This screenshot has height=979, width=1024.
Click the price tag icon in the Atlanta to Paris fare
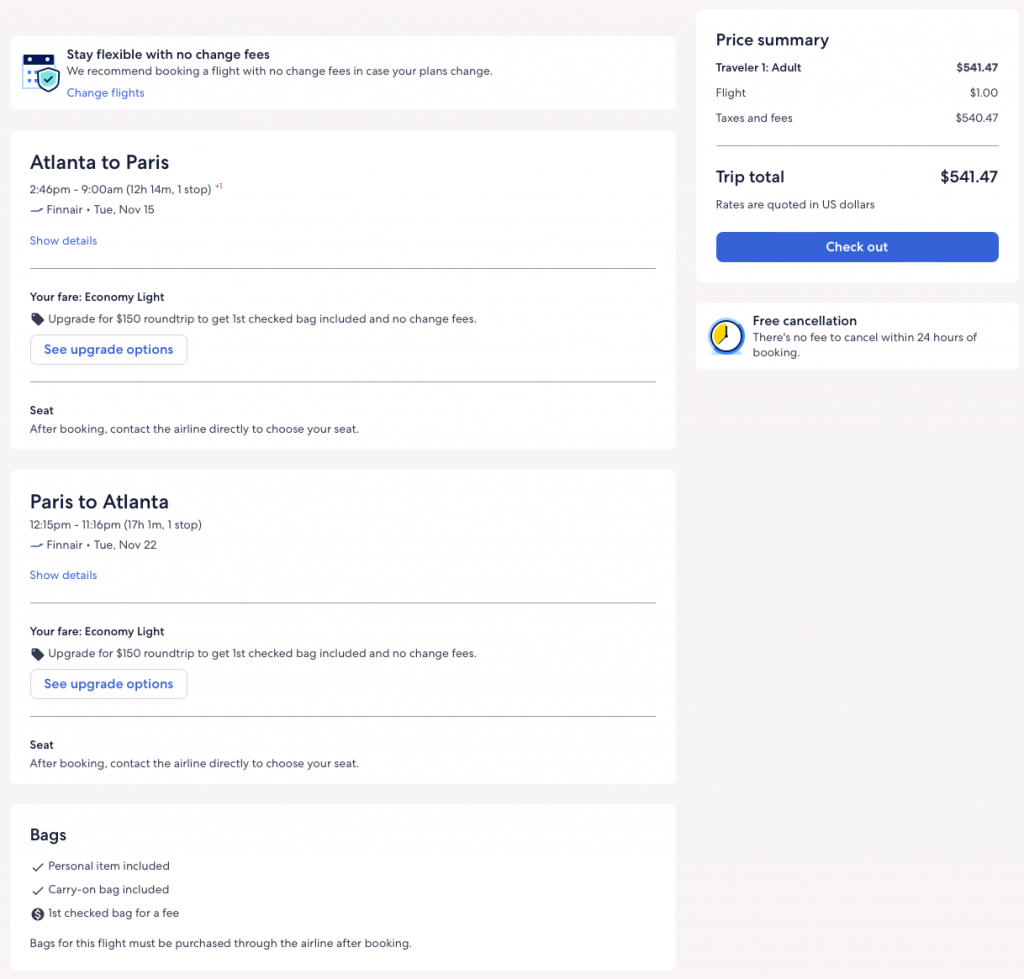37,319
